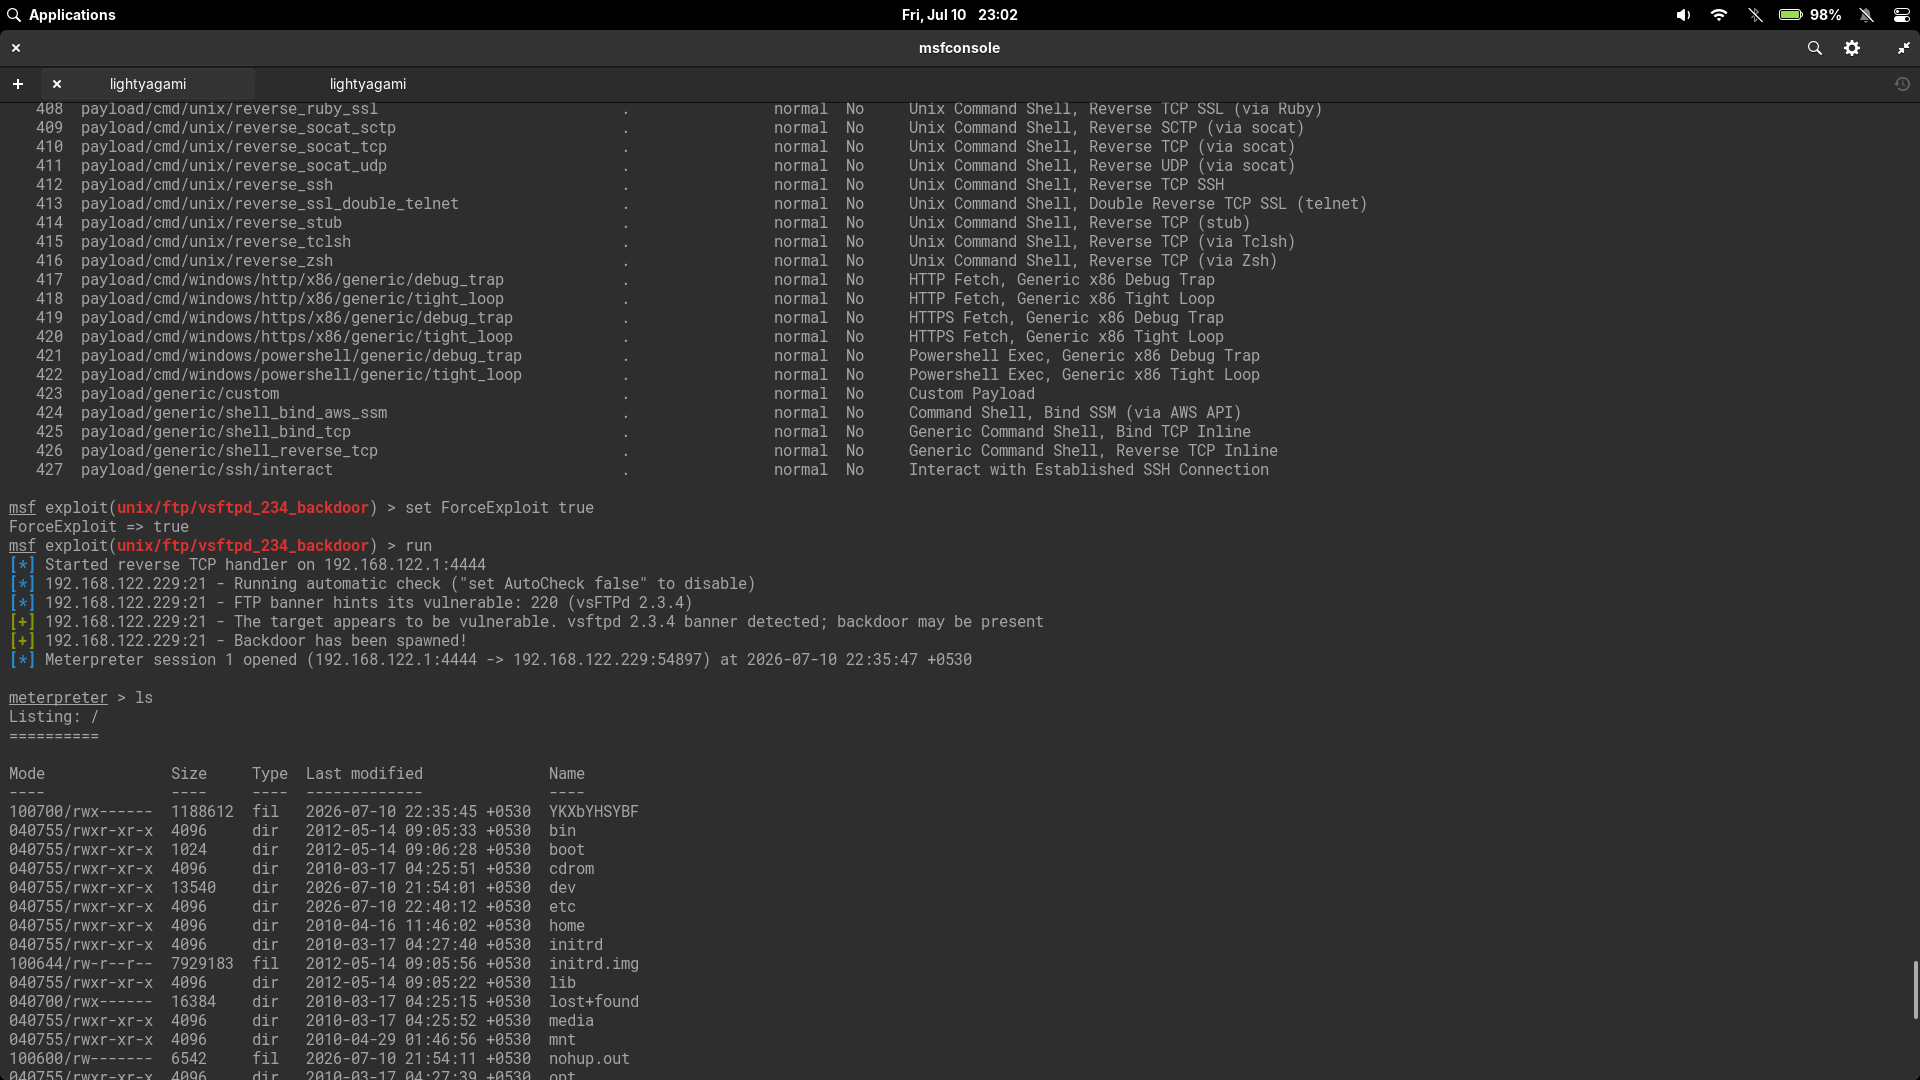Open the volume speaker indicator
The width and height of the screenshot is (1920, 1080).
click(x=1683, y=15)
